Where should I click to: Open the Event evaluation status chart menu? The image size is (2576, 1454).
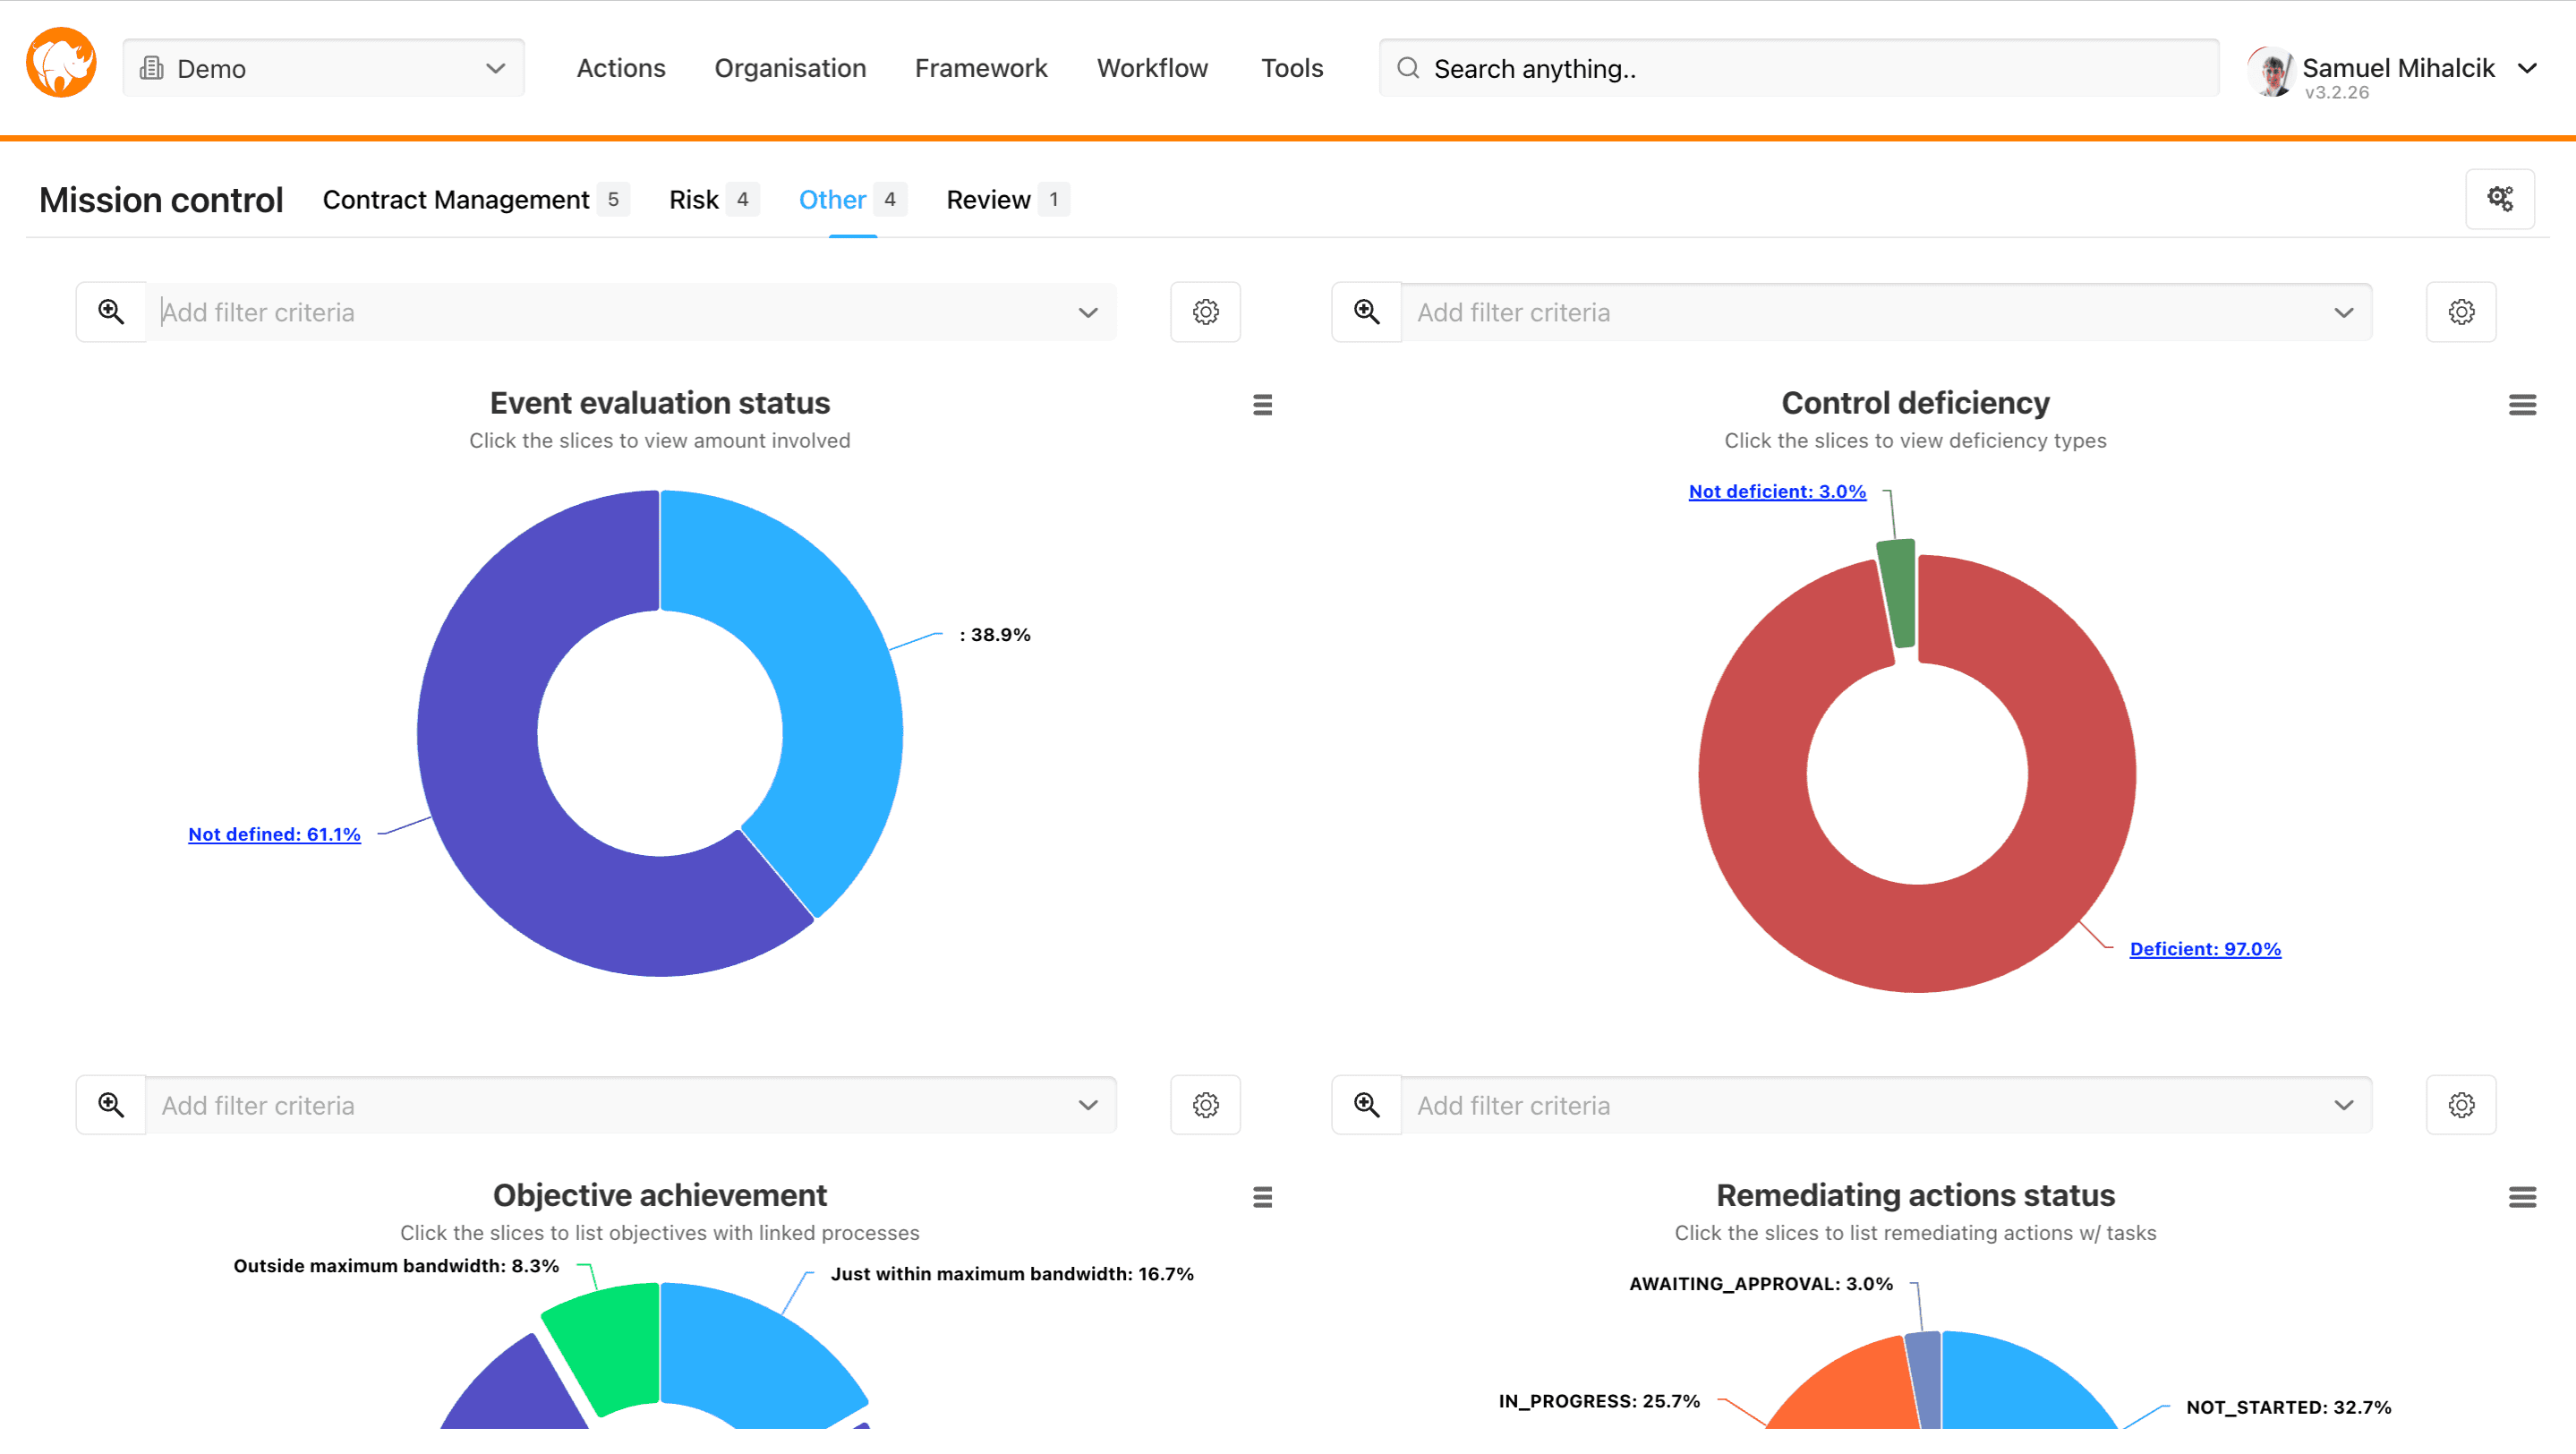[x=1262, y=404]
